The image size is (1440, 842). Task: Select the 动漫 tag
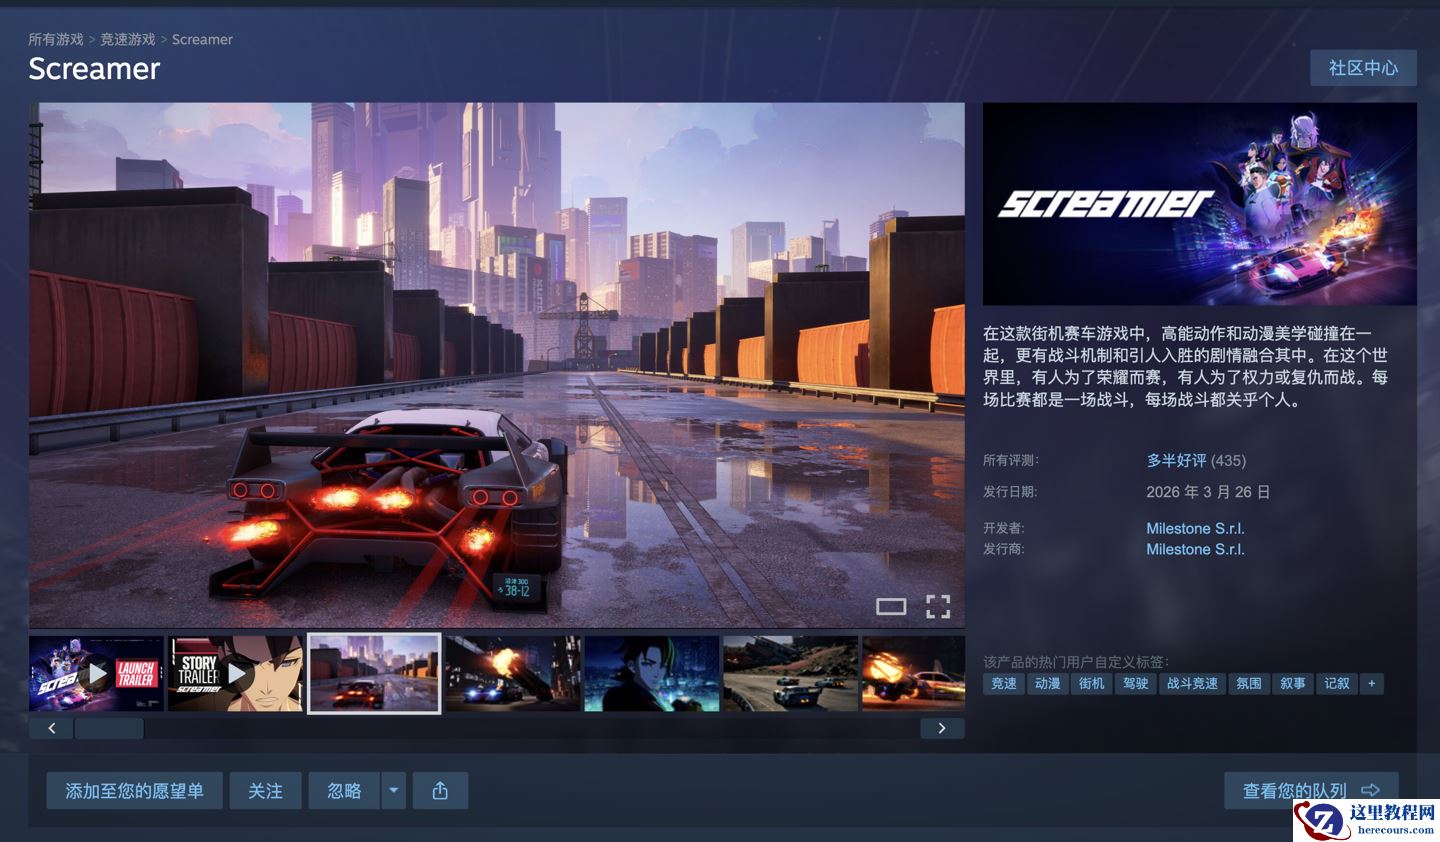coord(1048,684)
